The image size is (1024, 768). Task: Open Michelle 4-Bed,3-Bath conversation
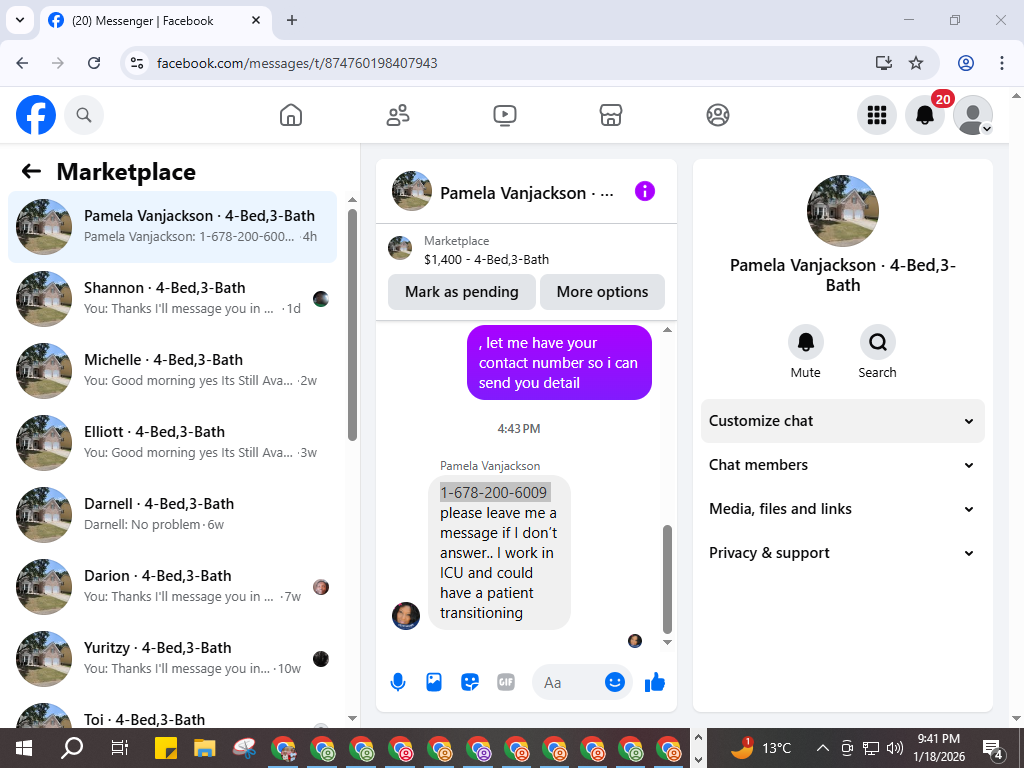pos(172,371)
